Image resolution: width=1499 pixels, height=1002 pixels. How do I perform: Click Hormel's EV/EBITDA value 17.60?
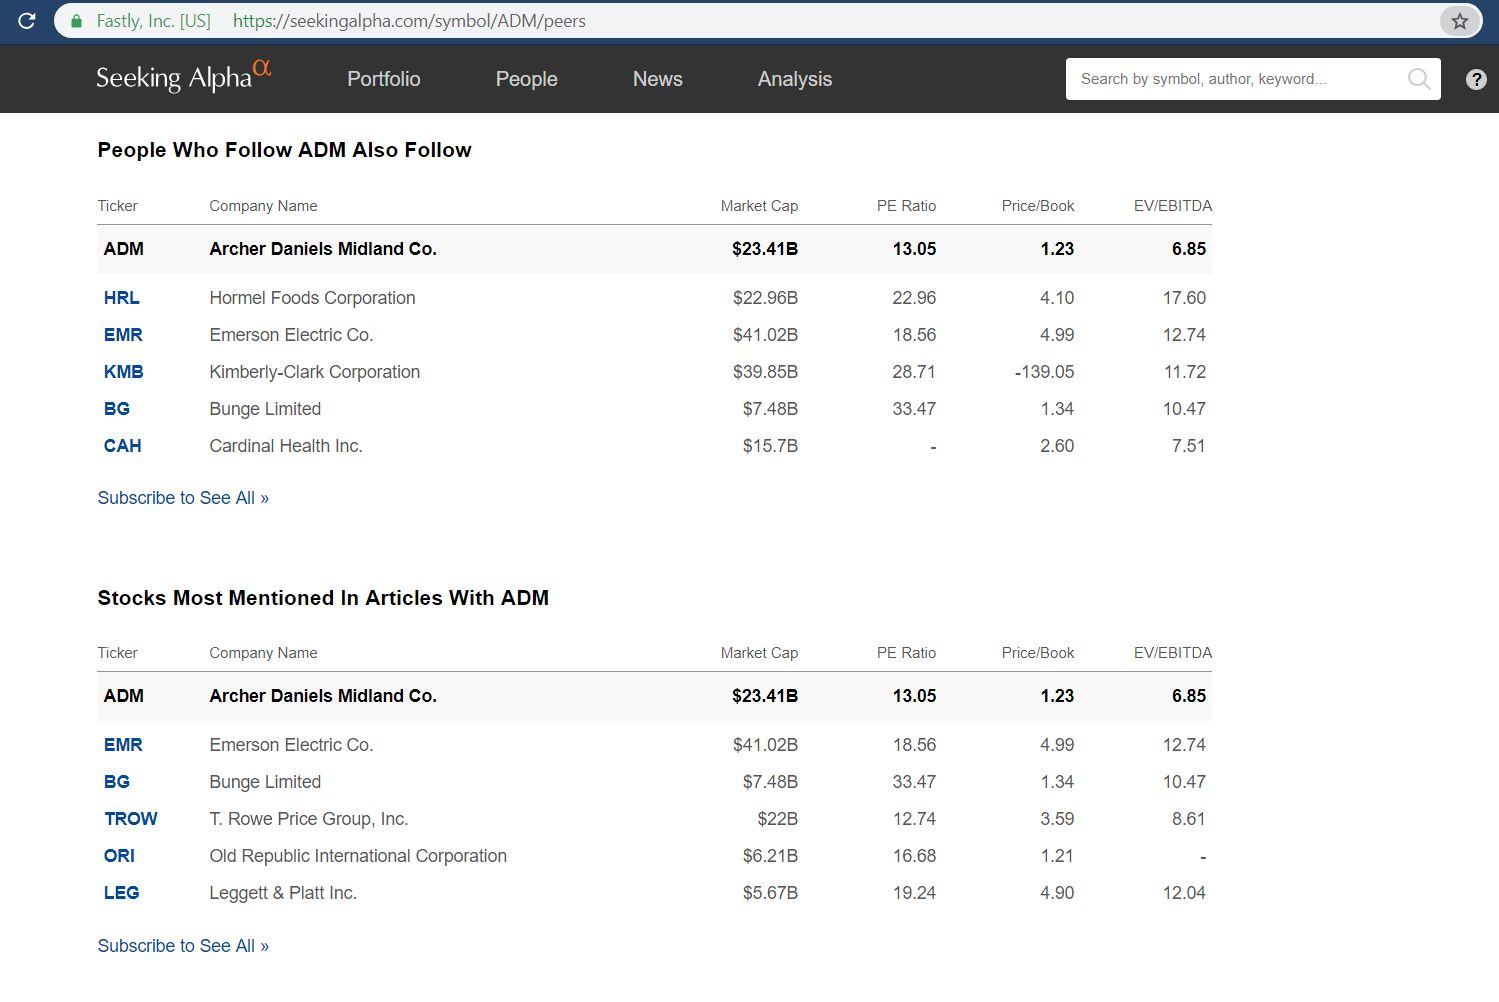1184,298
